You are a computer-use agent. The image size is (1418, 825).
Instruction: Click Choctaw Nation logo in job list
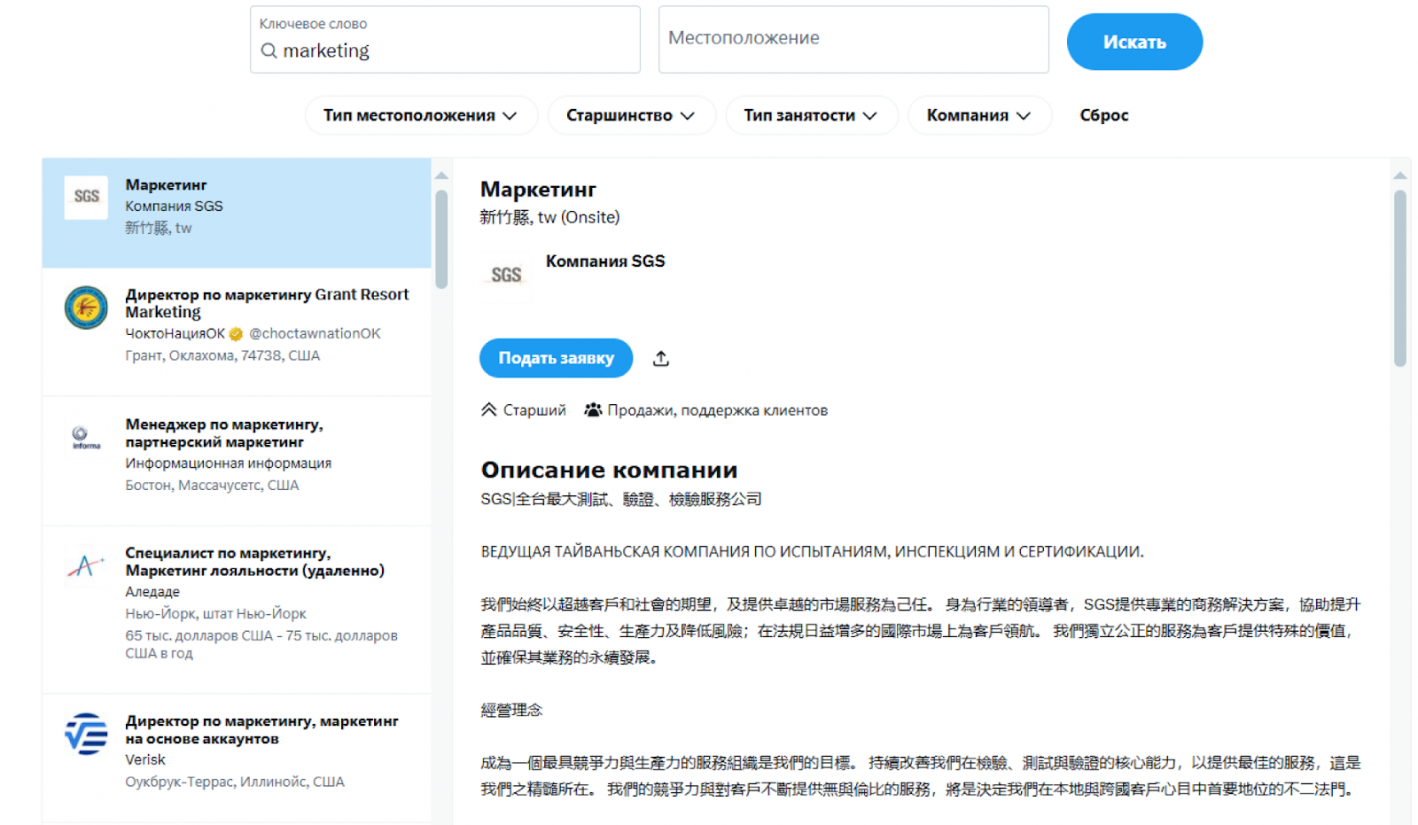[86, 308]
